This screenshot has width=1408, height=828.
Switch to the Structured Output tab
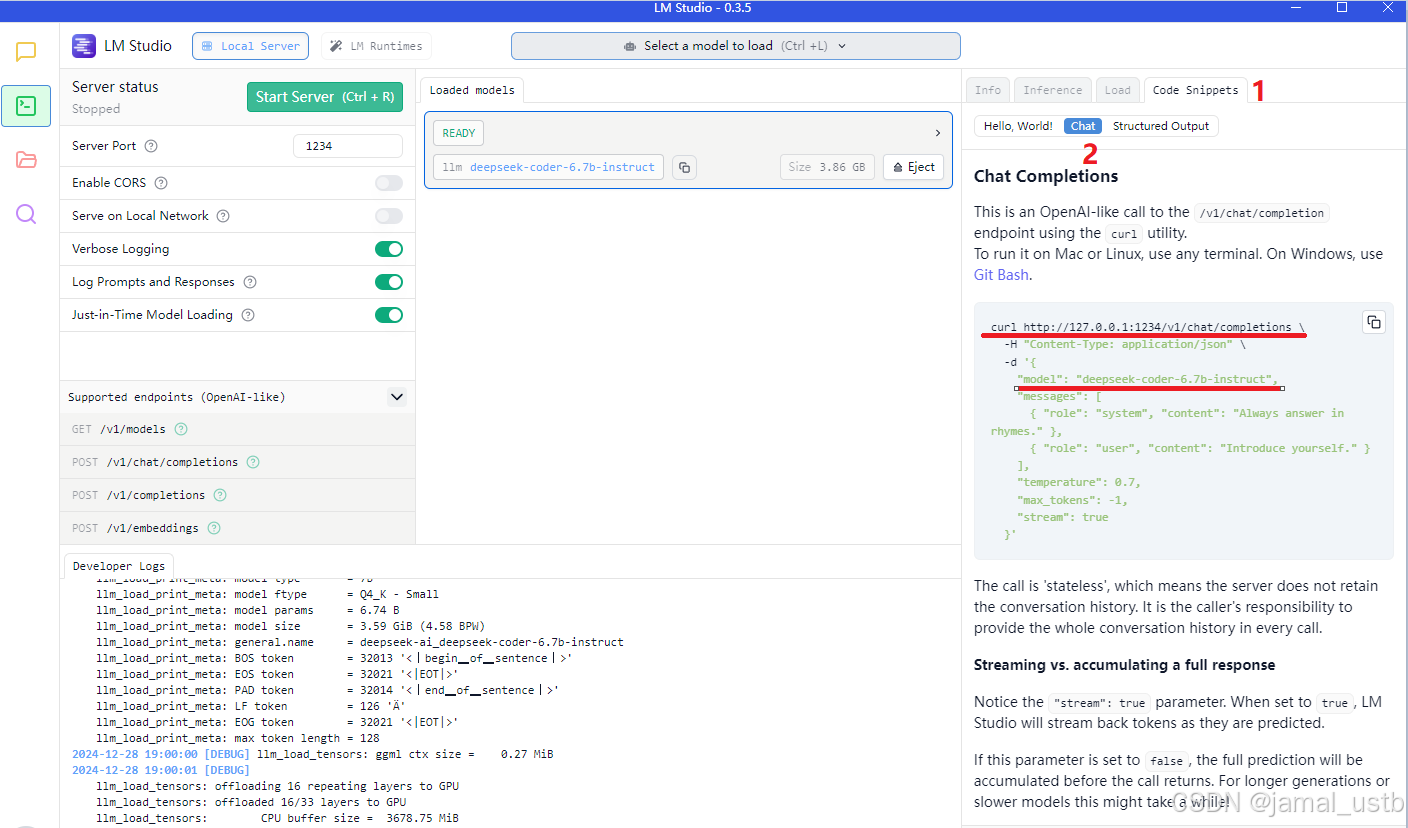(1160, 125)
